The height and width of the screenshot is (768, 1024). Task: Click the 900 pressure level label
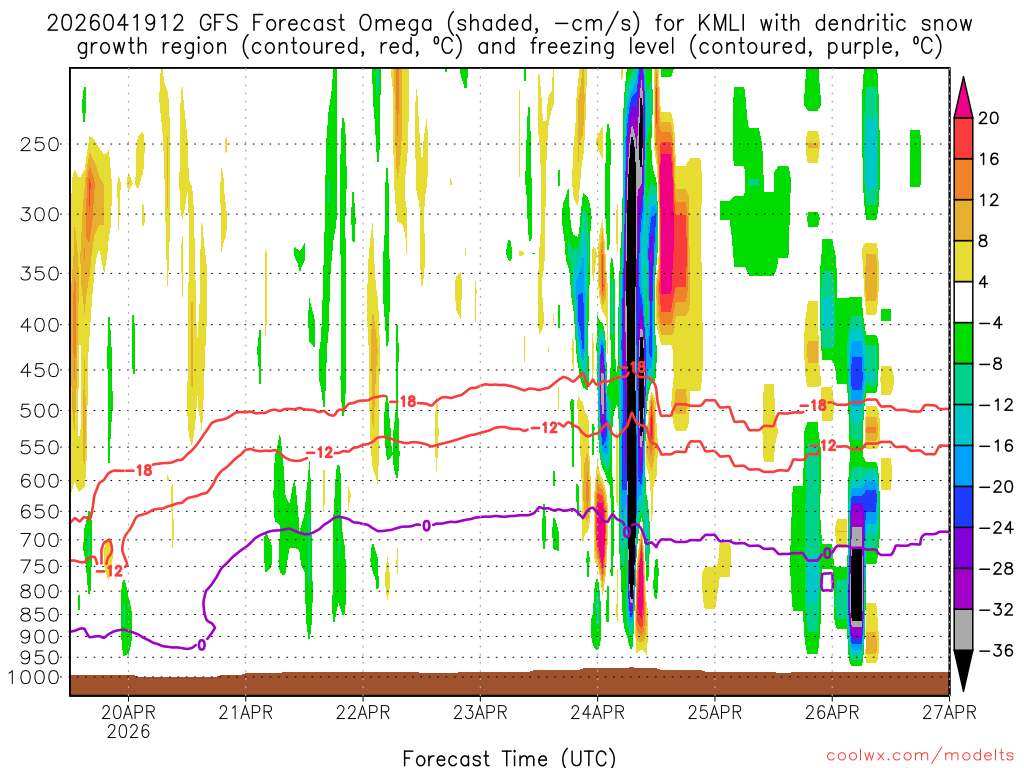[x=40, y=637]
